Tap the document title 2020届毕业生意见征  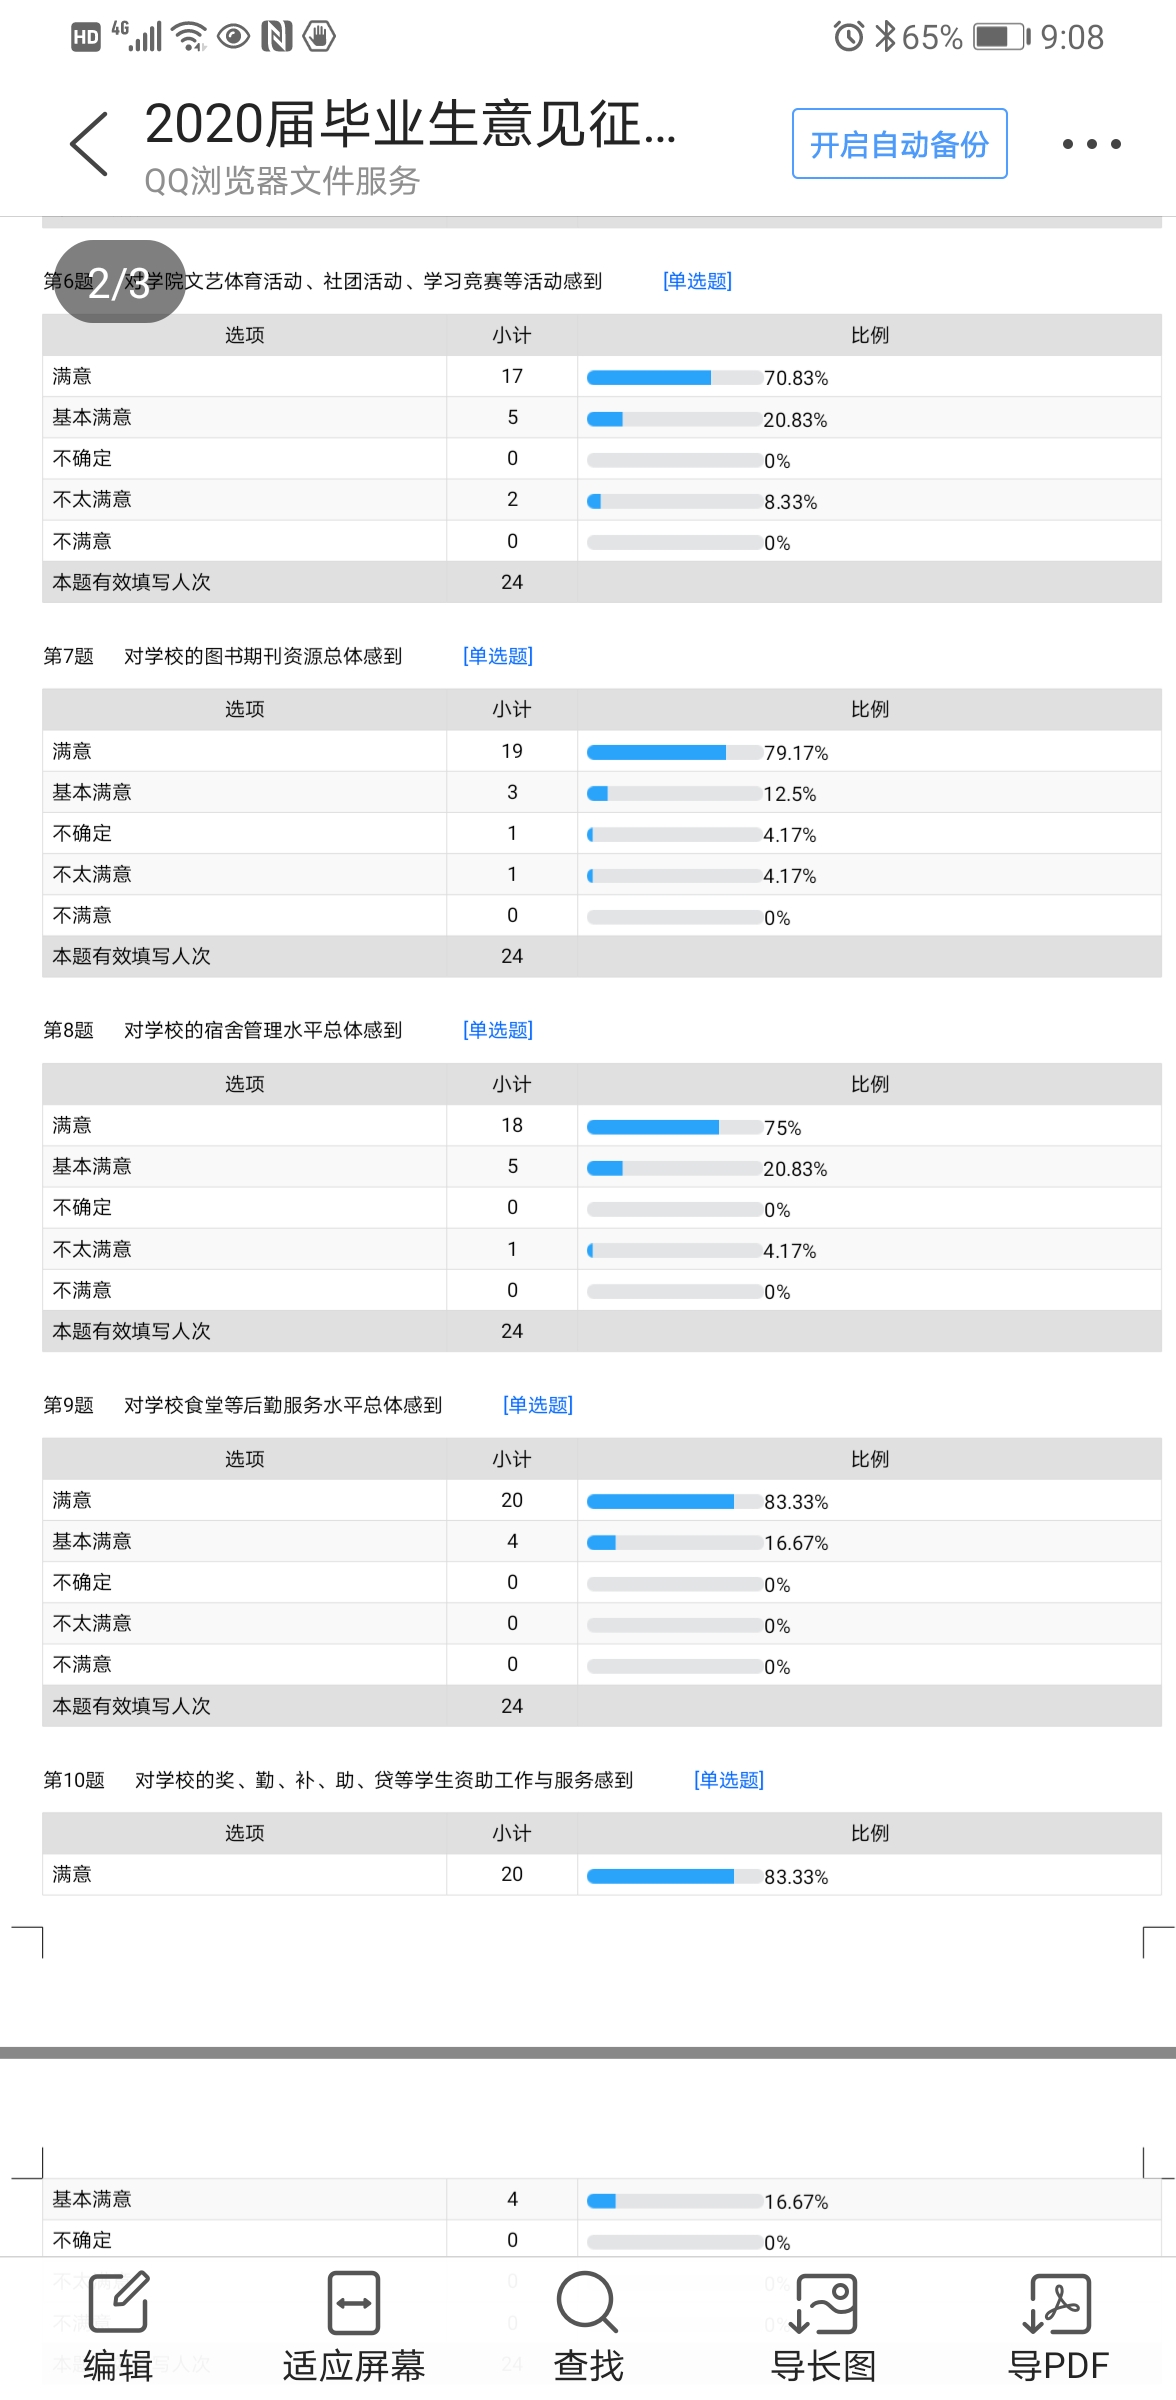coord(410,124)
